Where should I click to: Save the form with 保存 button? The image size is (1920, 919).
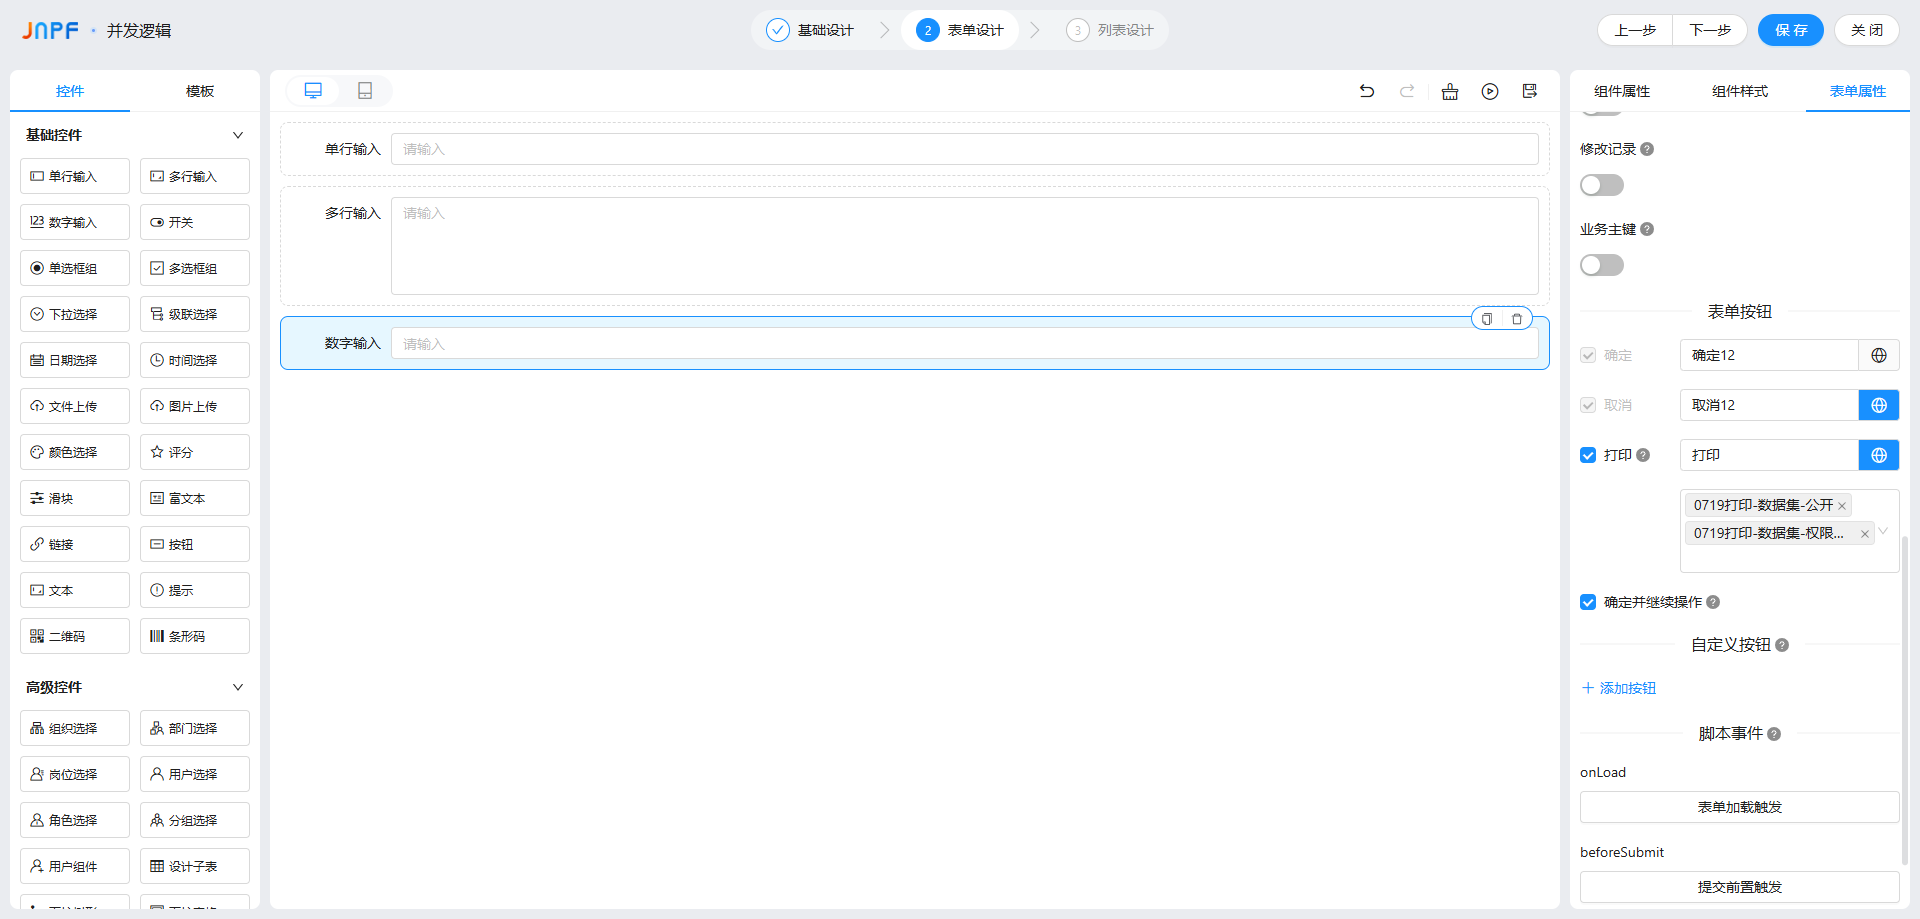click(x=1791, y=30)
